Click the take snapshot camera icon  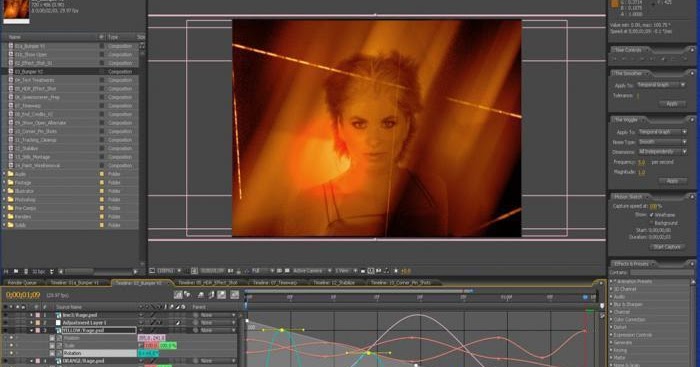pos(230,271)
